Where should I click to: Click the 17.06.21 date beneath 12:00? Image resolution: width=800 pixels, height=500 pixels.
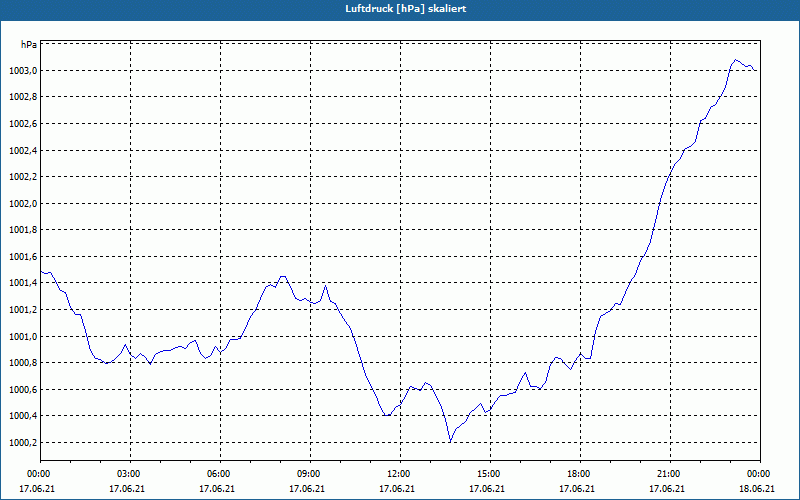396,489
